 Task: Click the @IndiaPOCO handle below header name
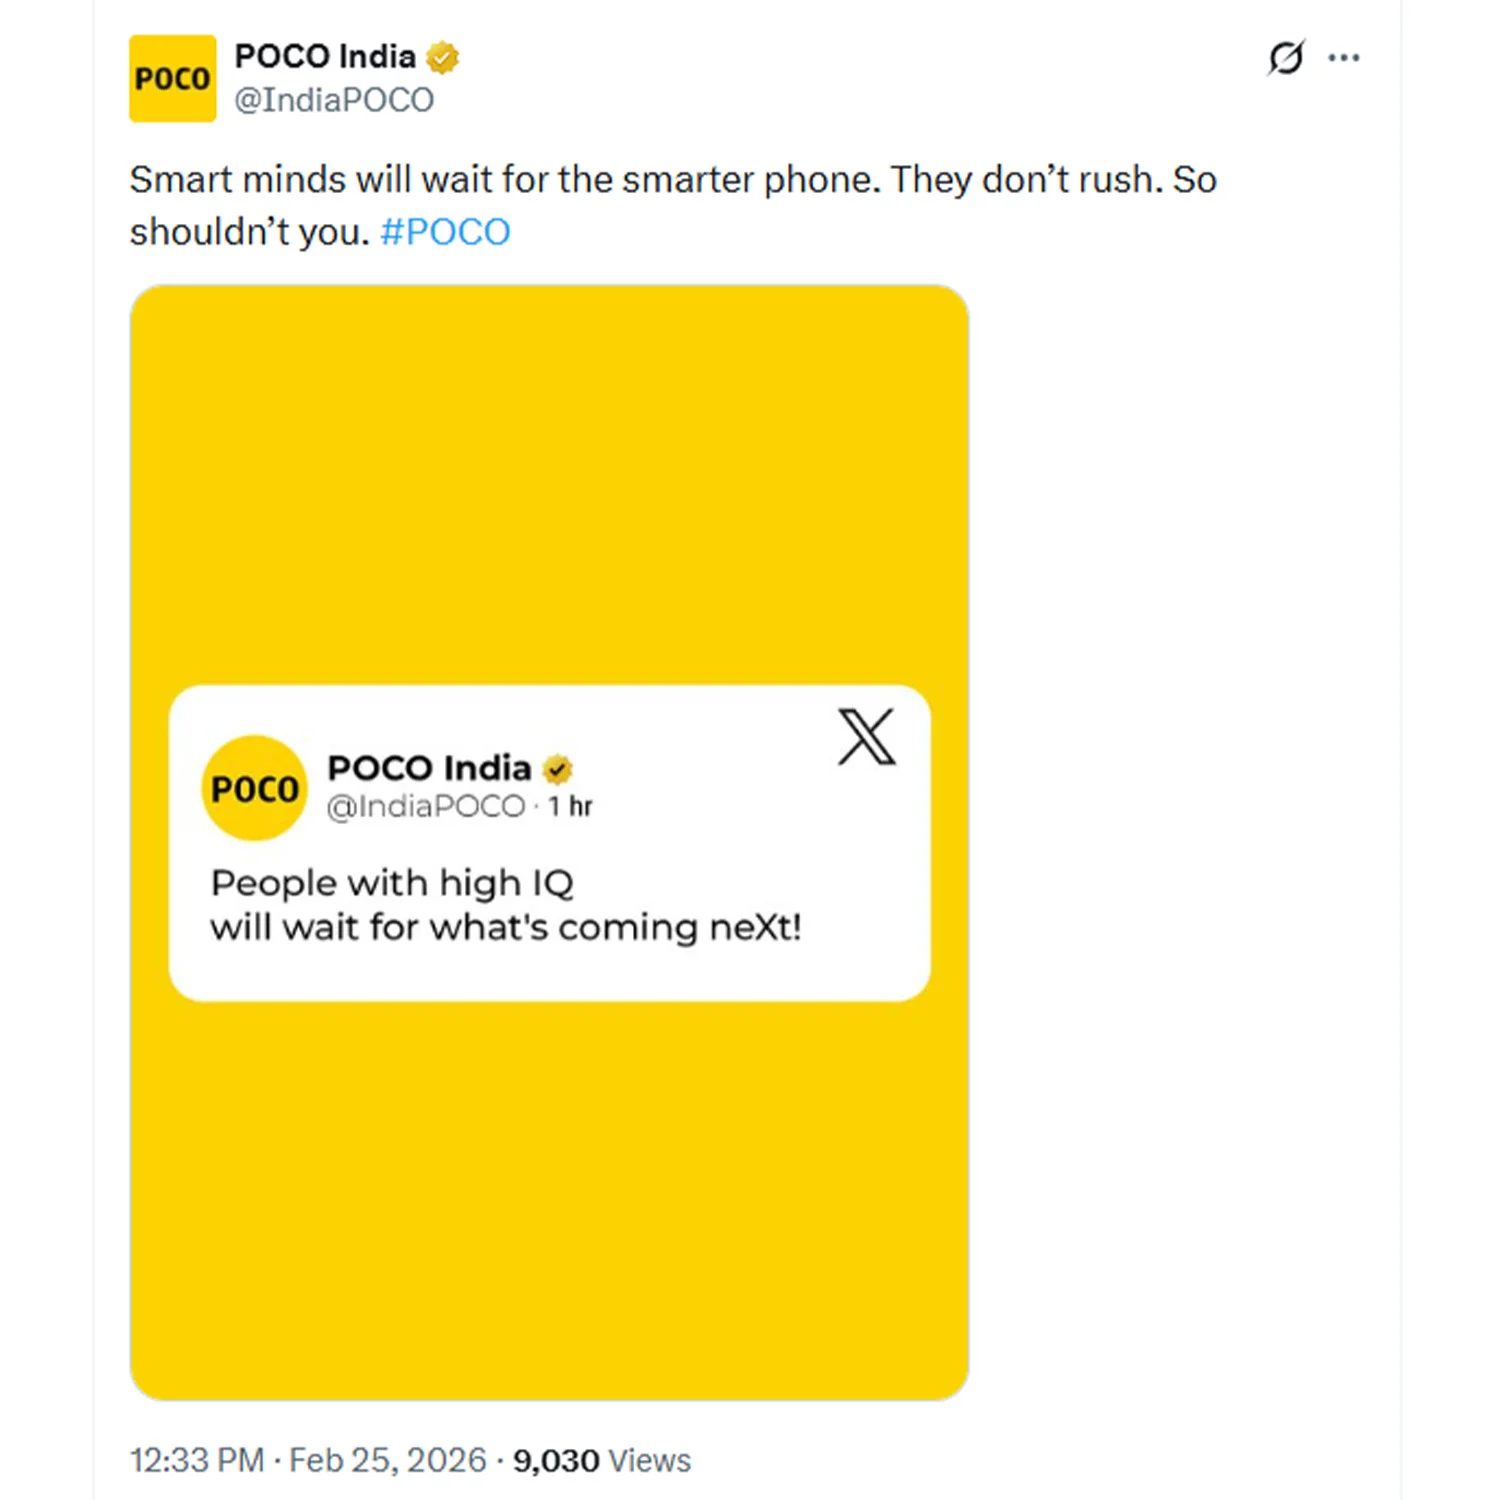pyautogui.click(x=334, y=100)
